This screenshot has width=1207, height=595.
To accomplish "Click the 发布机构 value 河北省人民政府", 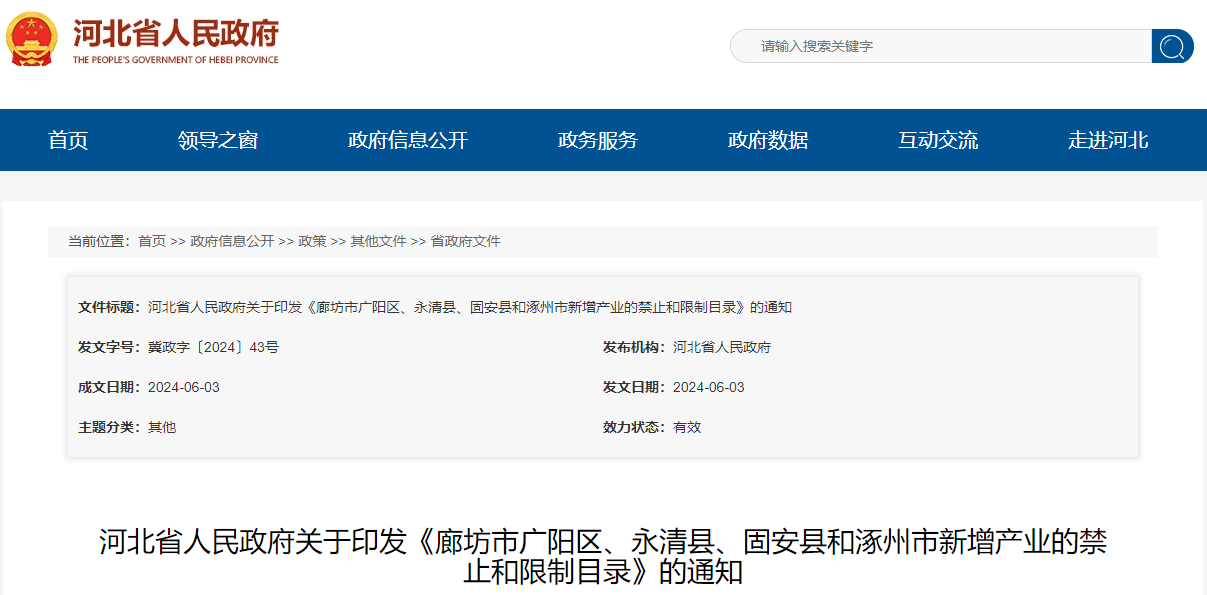I will point(722,347).
